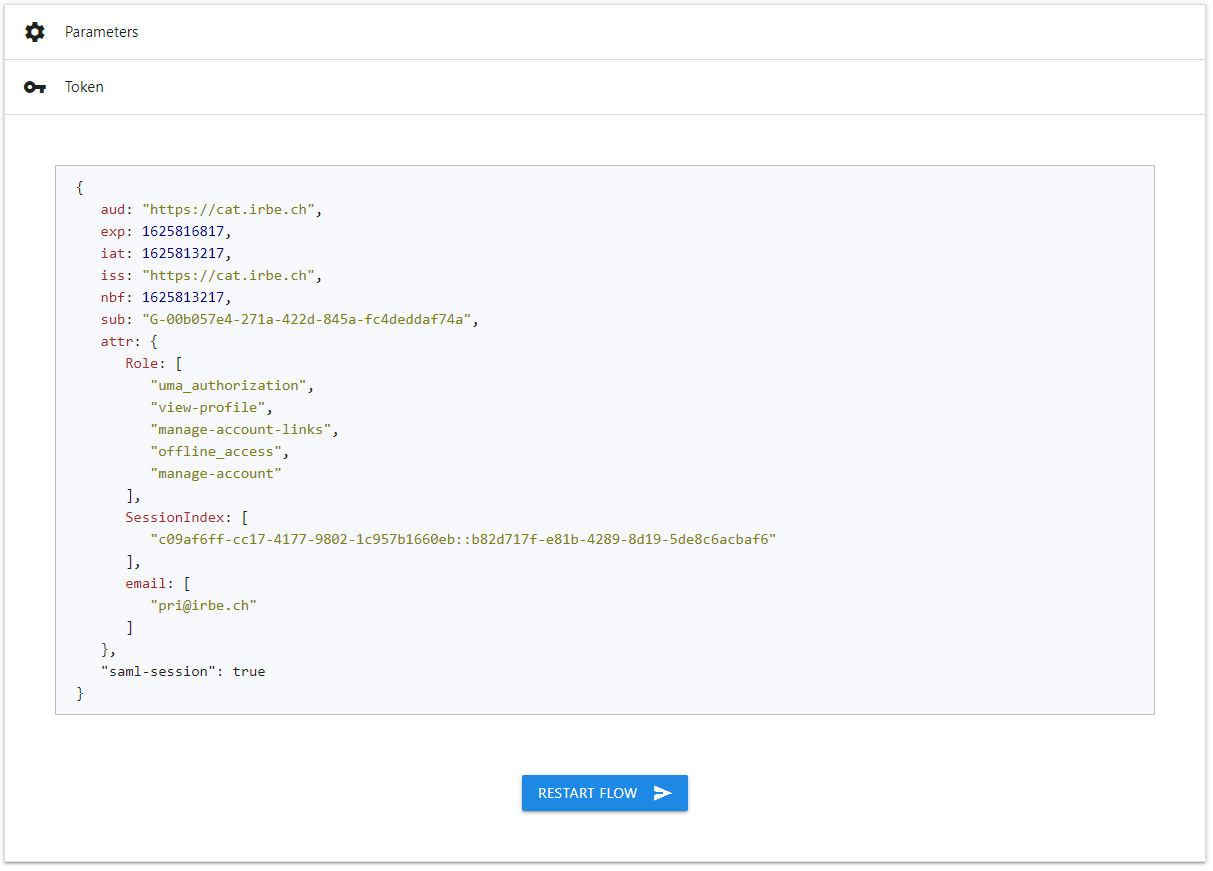This screenshot has width=1213, height=871.
Task: Click the "iss" key label
Action: point(113,276)
